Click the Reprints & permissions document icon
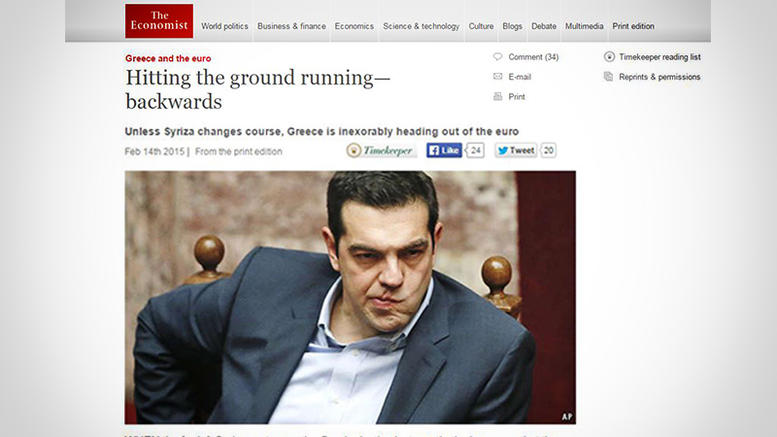The width and height of the screenshot is (777, 437). click(609, 77)
